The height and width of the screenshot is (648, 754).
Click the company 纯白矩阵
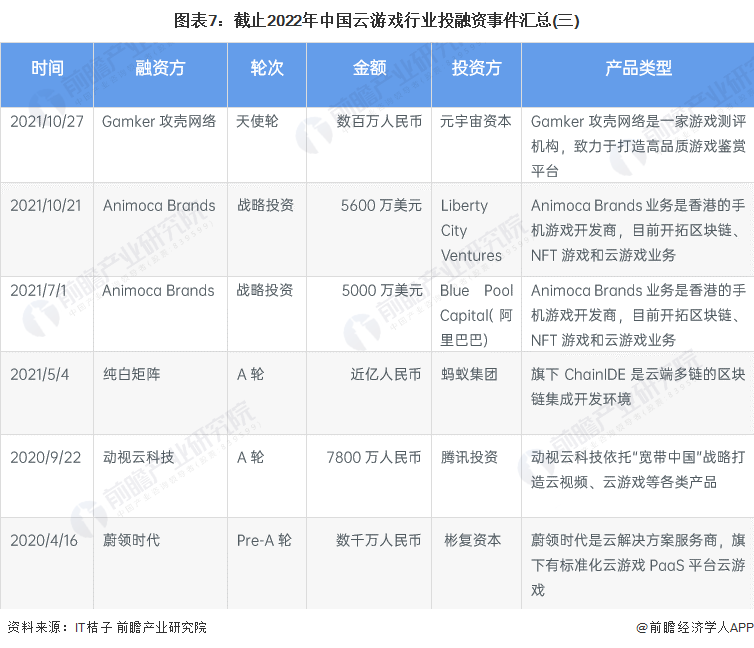point(131,374)
